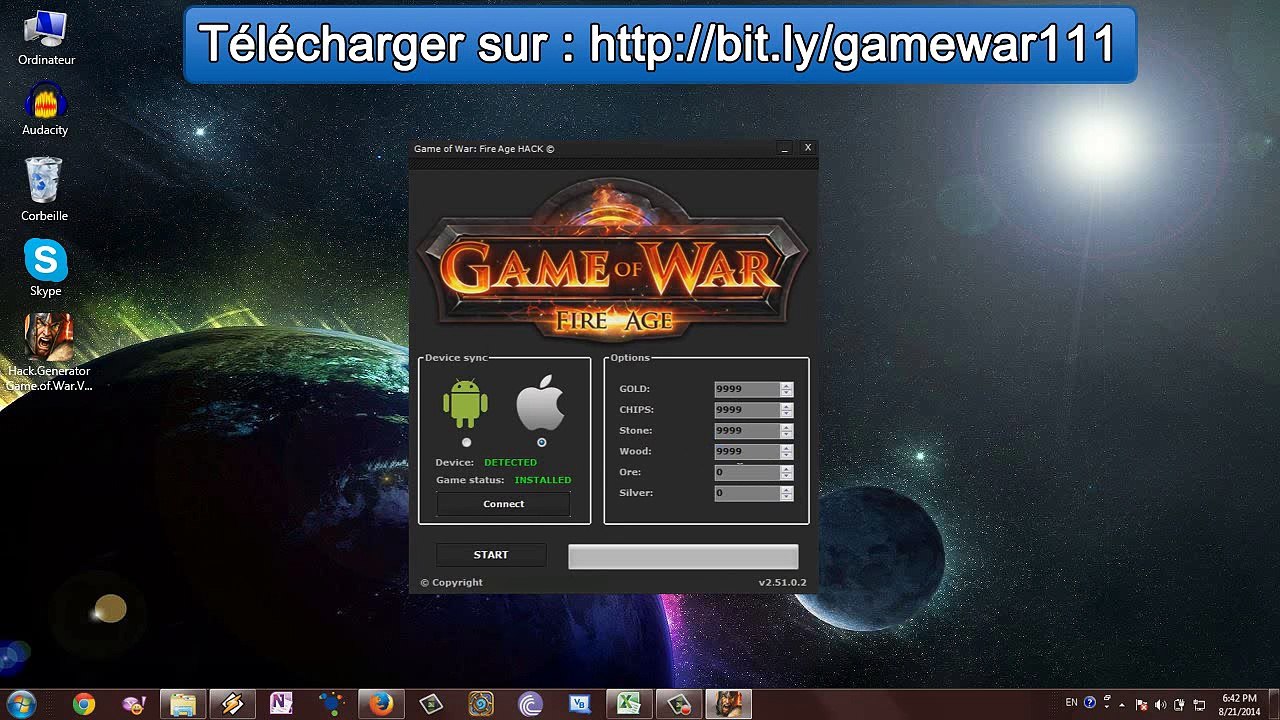Open Google Chrome from the taskbar
The height and width of the screenshot is (720, 1280).
coord(84,705)
